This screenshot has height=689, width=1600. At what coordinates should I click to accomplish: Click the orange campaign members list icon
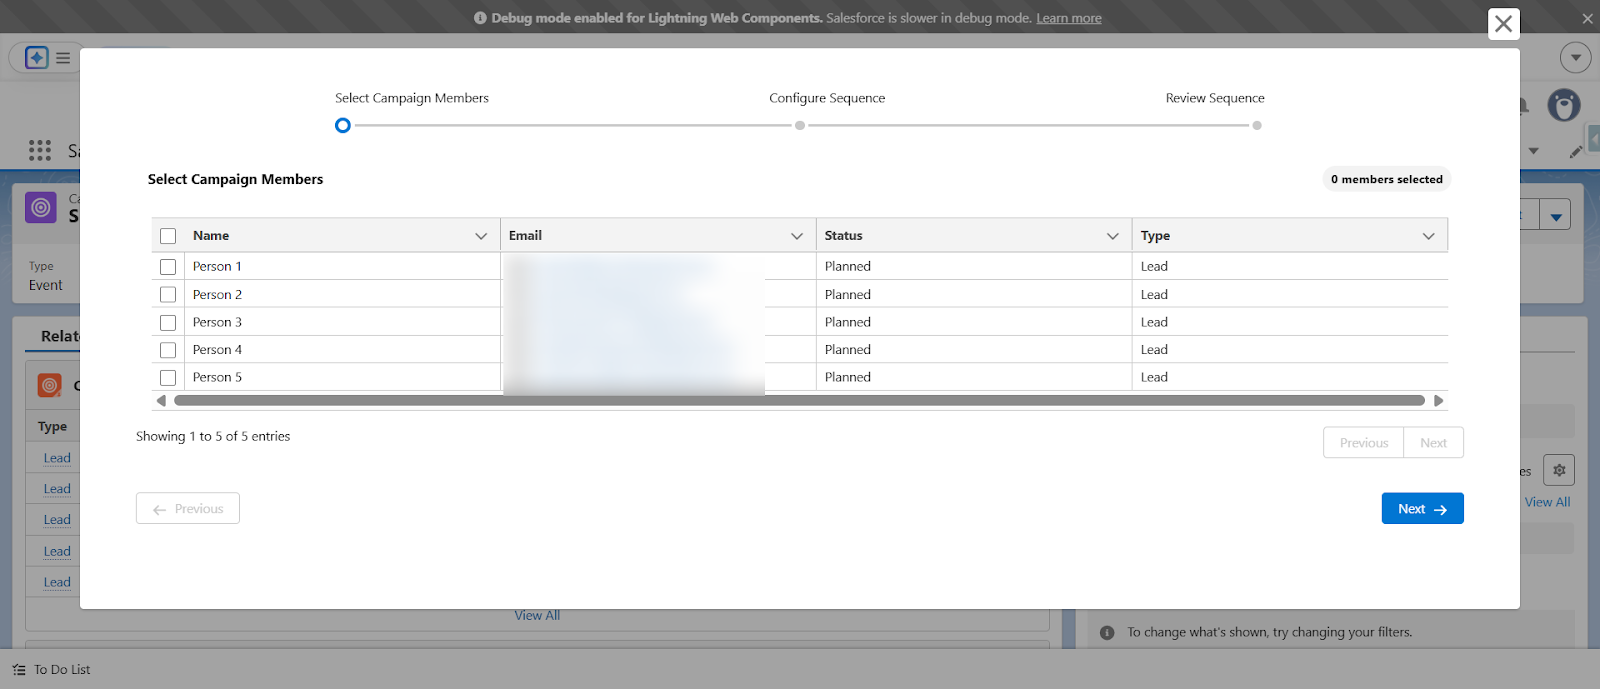pyautogui.click(x=49, y=385)
